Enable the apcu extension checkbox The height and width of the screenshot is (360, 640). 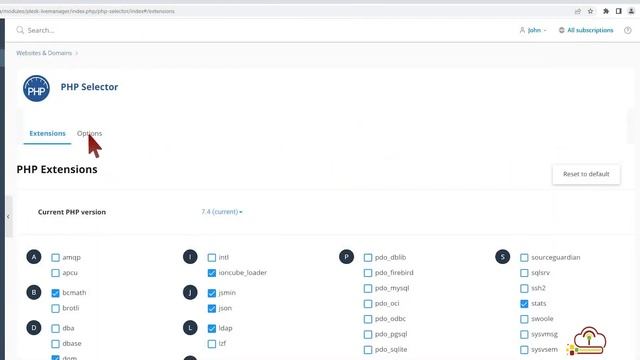pyautogui.click(x=56, y=273)
